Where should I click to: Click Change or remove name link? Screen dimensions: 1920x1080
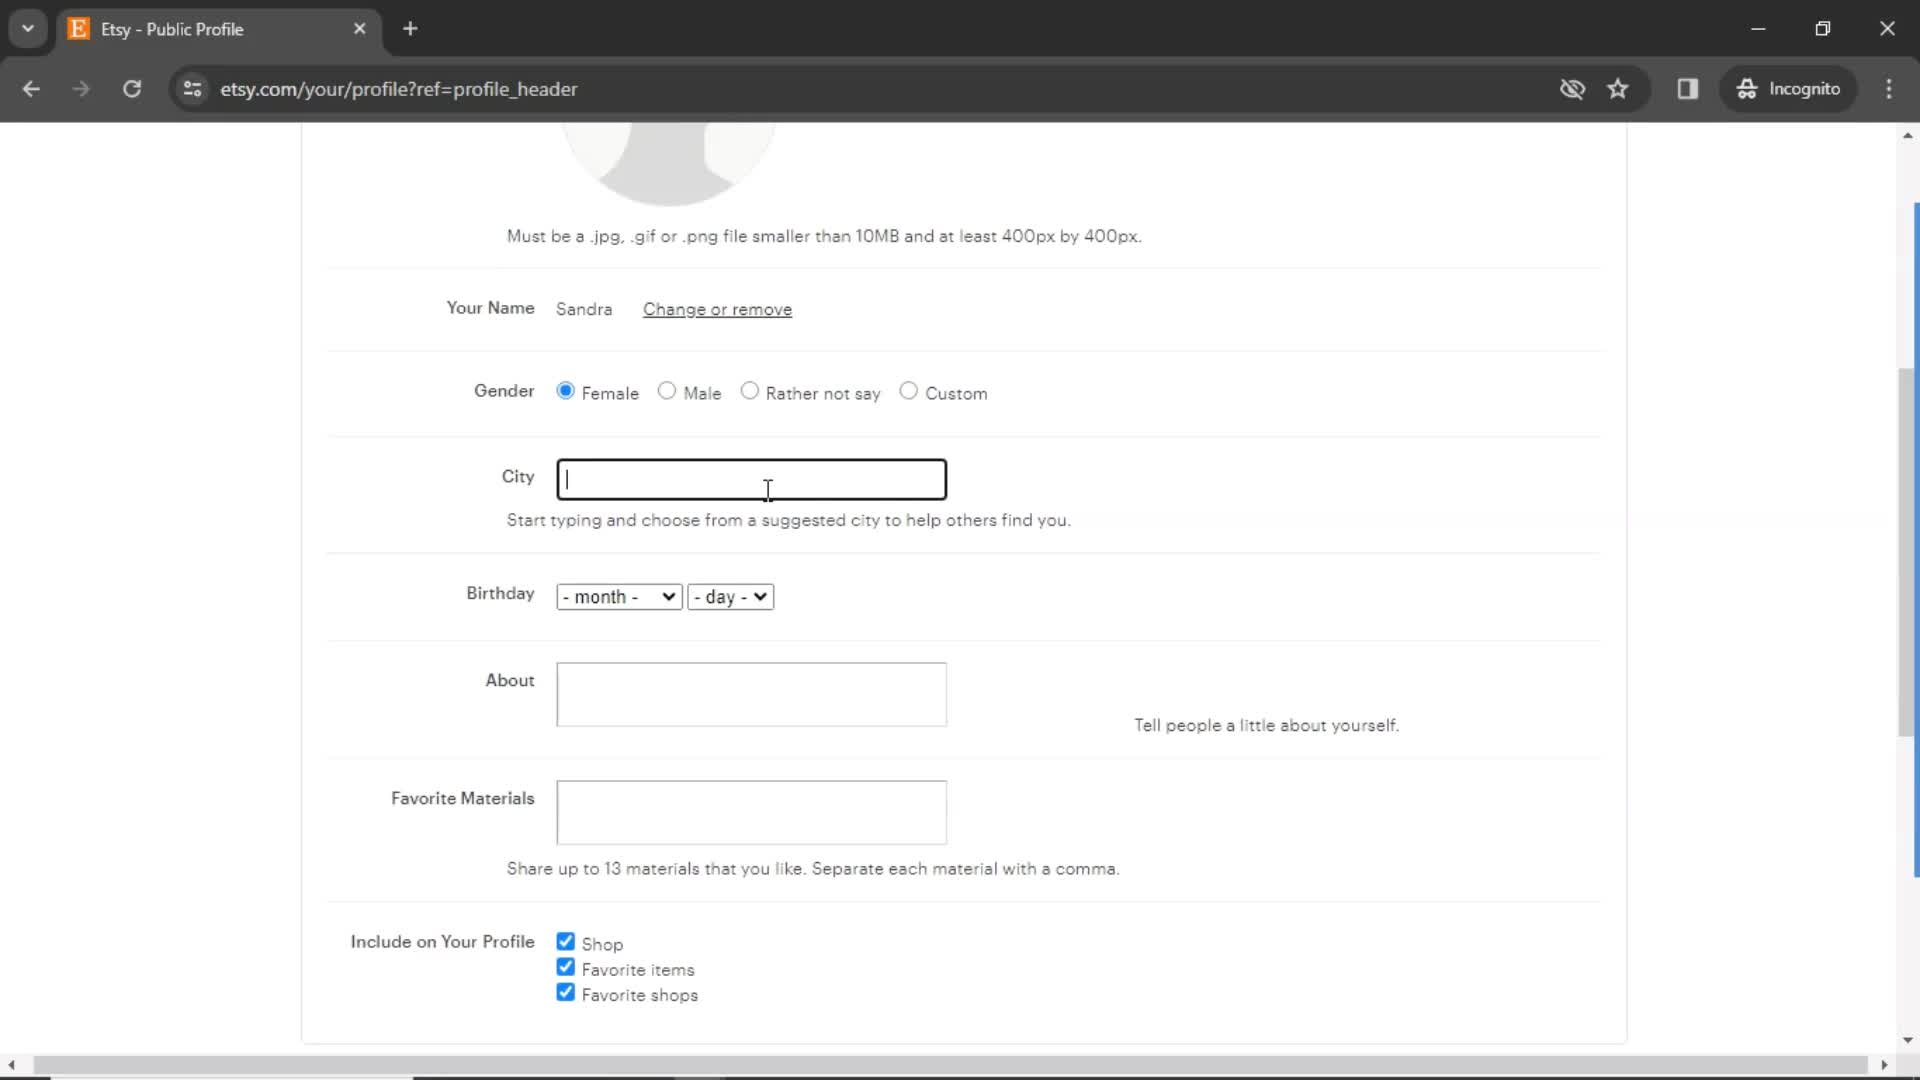point(717,309)
